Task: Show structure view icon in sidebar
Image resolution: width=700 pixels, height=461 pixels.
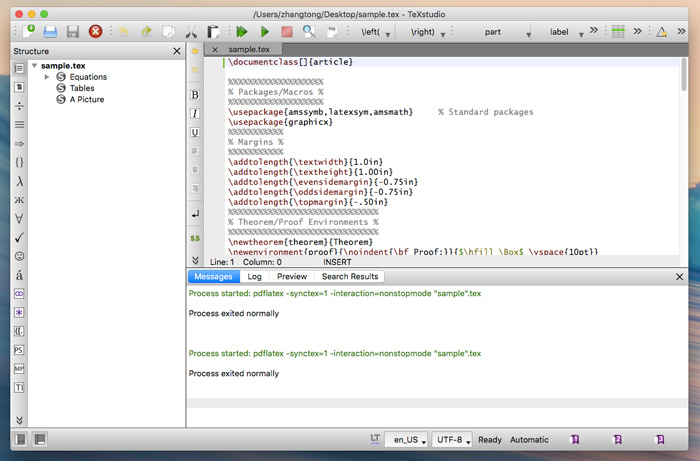Action: point(19,68)
